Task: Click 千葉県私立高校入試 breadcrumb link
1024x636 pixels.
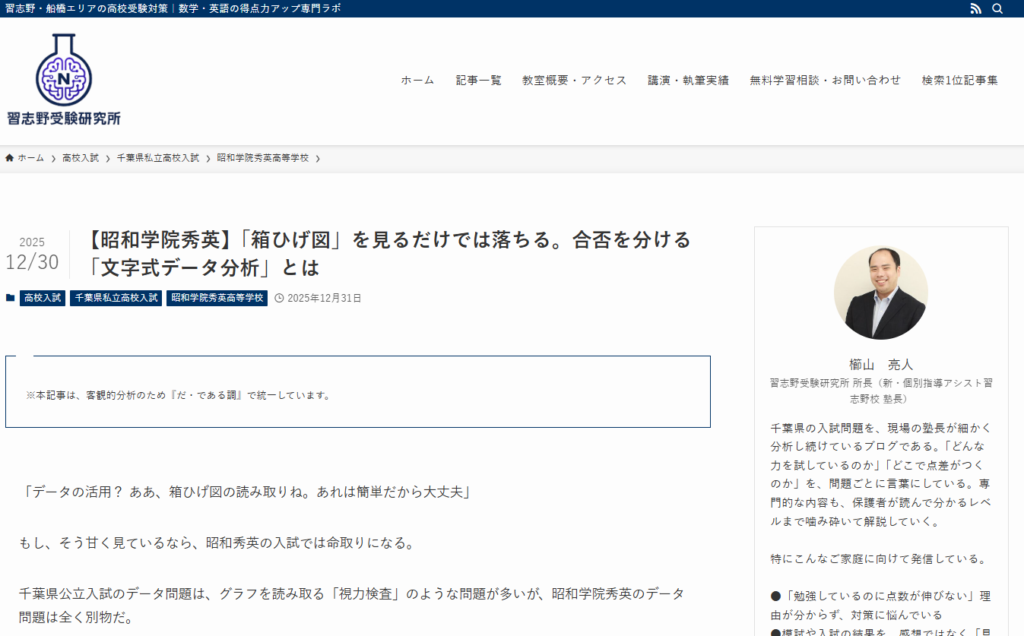Action: 158,158
